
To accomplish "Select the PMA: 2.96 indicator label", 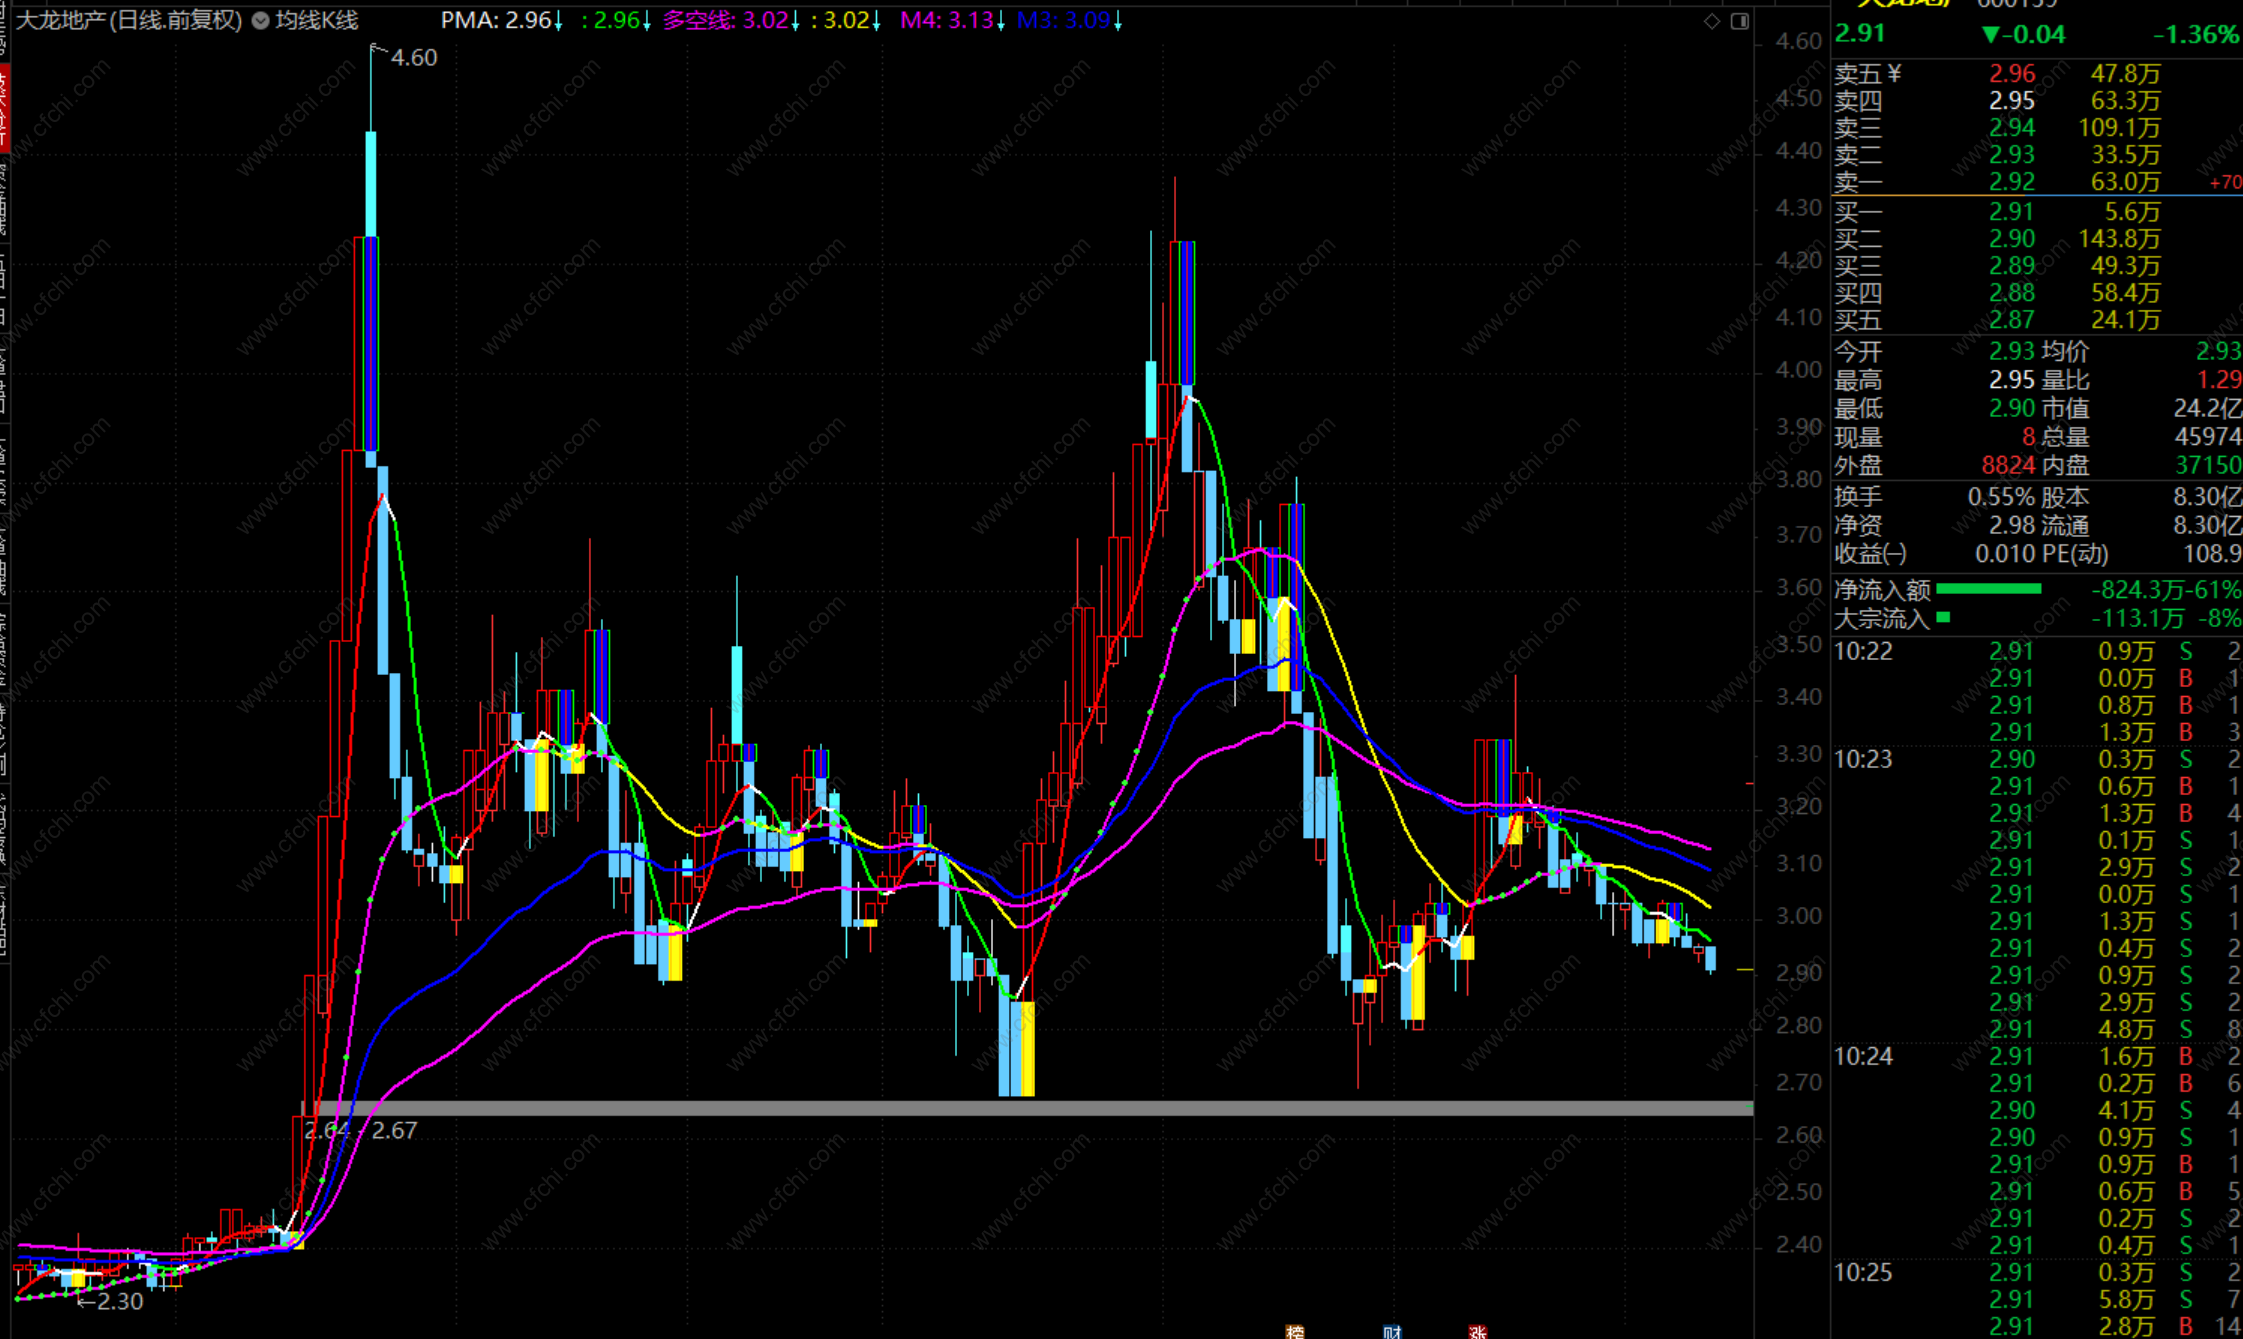I will [497, 20].
